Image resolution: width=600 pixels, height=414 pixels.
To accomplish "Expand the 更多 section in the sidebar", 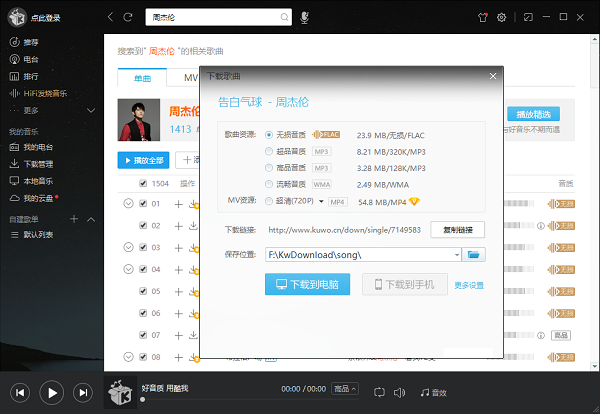I will pos(30,110).
